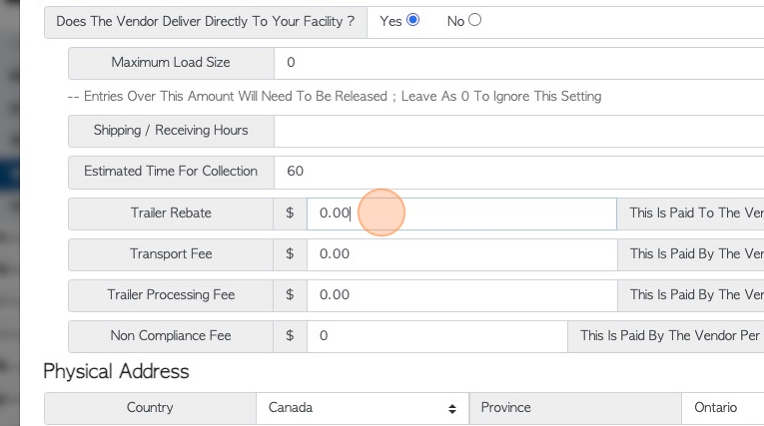Click the Estimated Time For Collection field
Image resolution: width=764 pixels, height=426 pixels.
pos(519,172)
